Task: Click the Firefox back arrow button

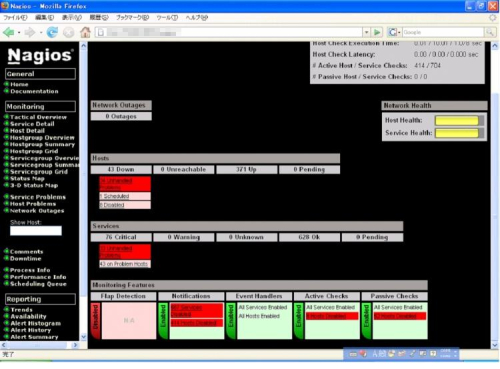Action: click(x=8, y=32)
